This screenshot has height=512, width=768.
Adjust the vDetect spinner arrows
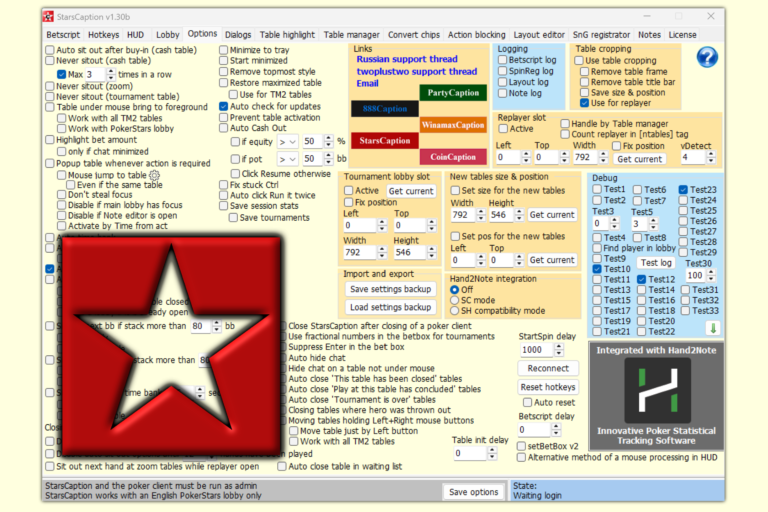click(x=711, y=157)
